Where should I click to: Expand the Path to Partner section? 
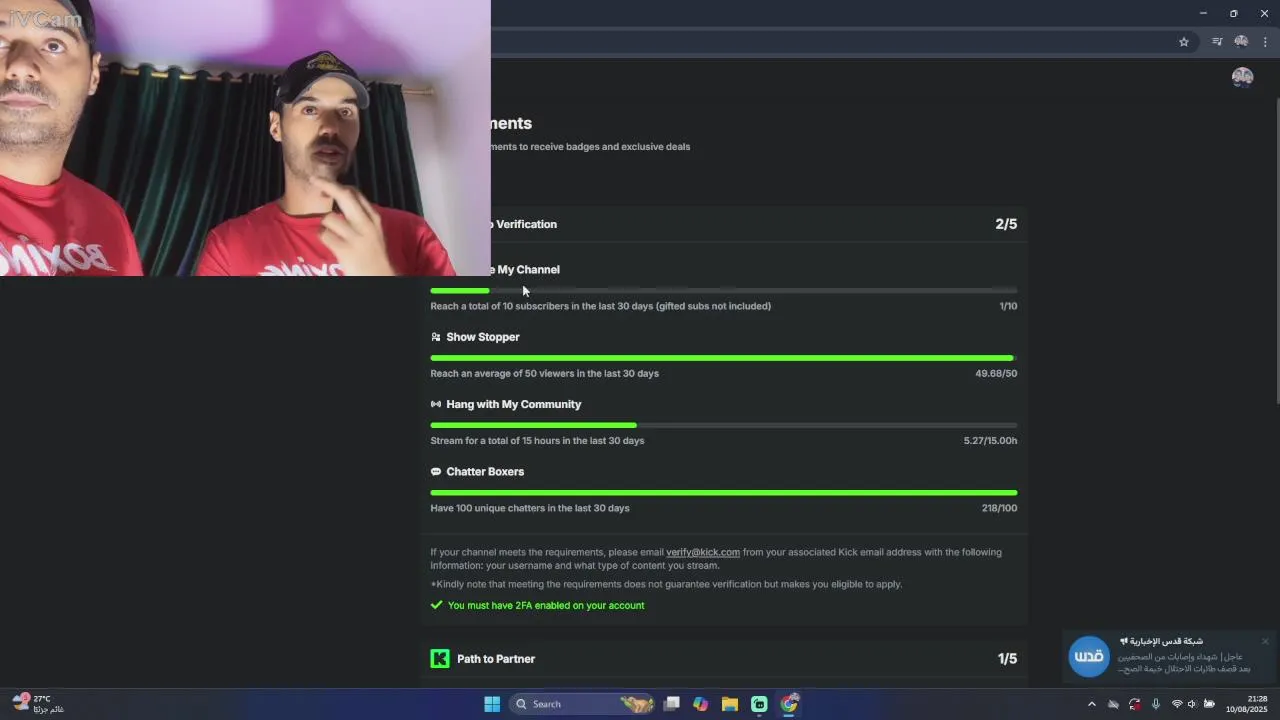click(x=724, y=659)
